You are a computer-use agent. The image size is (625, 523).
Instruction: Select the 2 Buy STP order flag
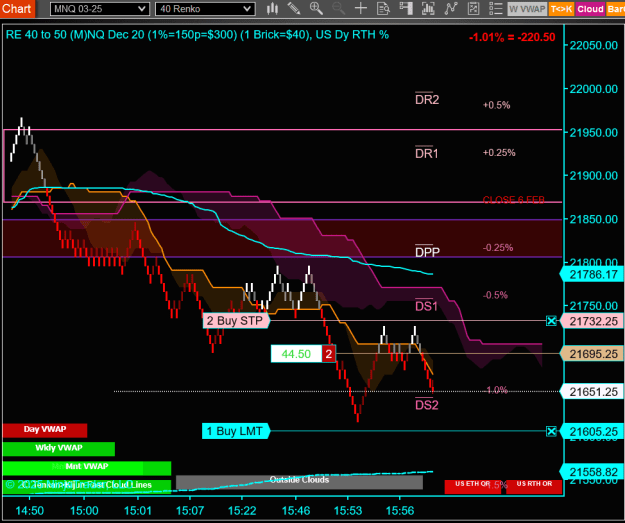[236, 320]
